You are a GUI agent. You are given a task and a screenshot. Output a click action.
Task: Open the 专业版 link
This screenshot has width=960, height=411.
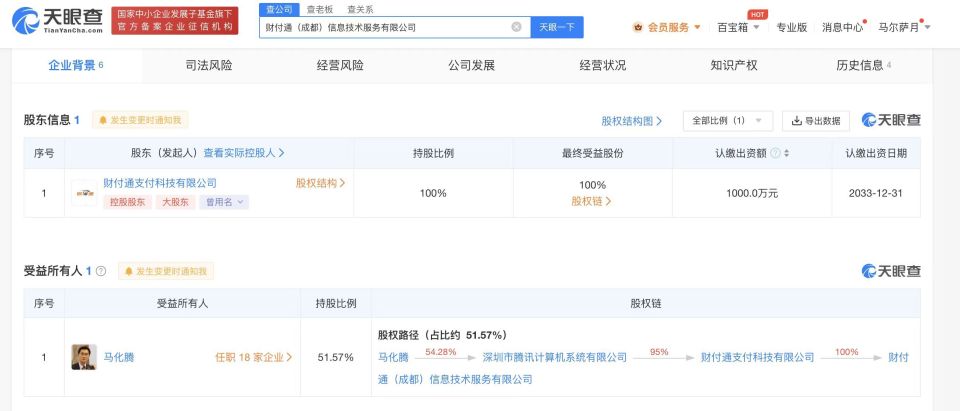pyautogui.click(x=792, y=27)
